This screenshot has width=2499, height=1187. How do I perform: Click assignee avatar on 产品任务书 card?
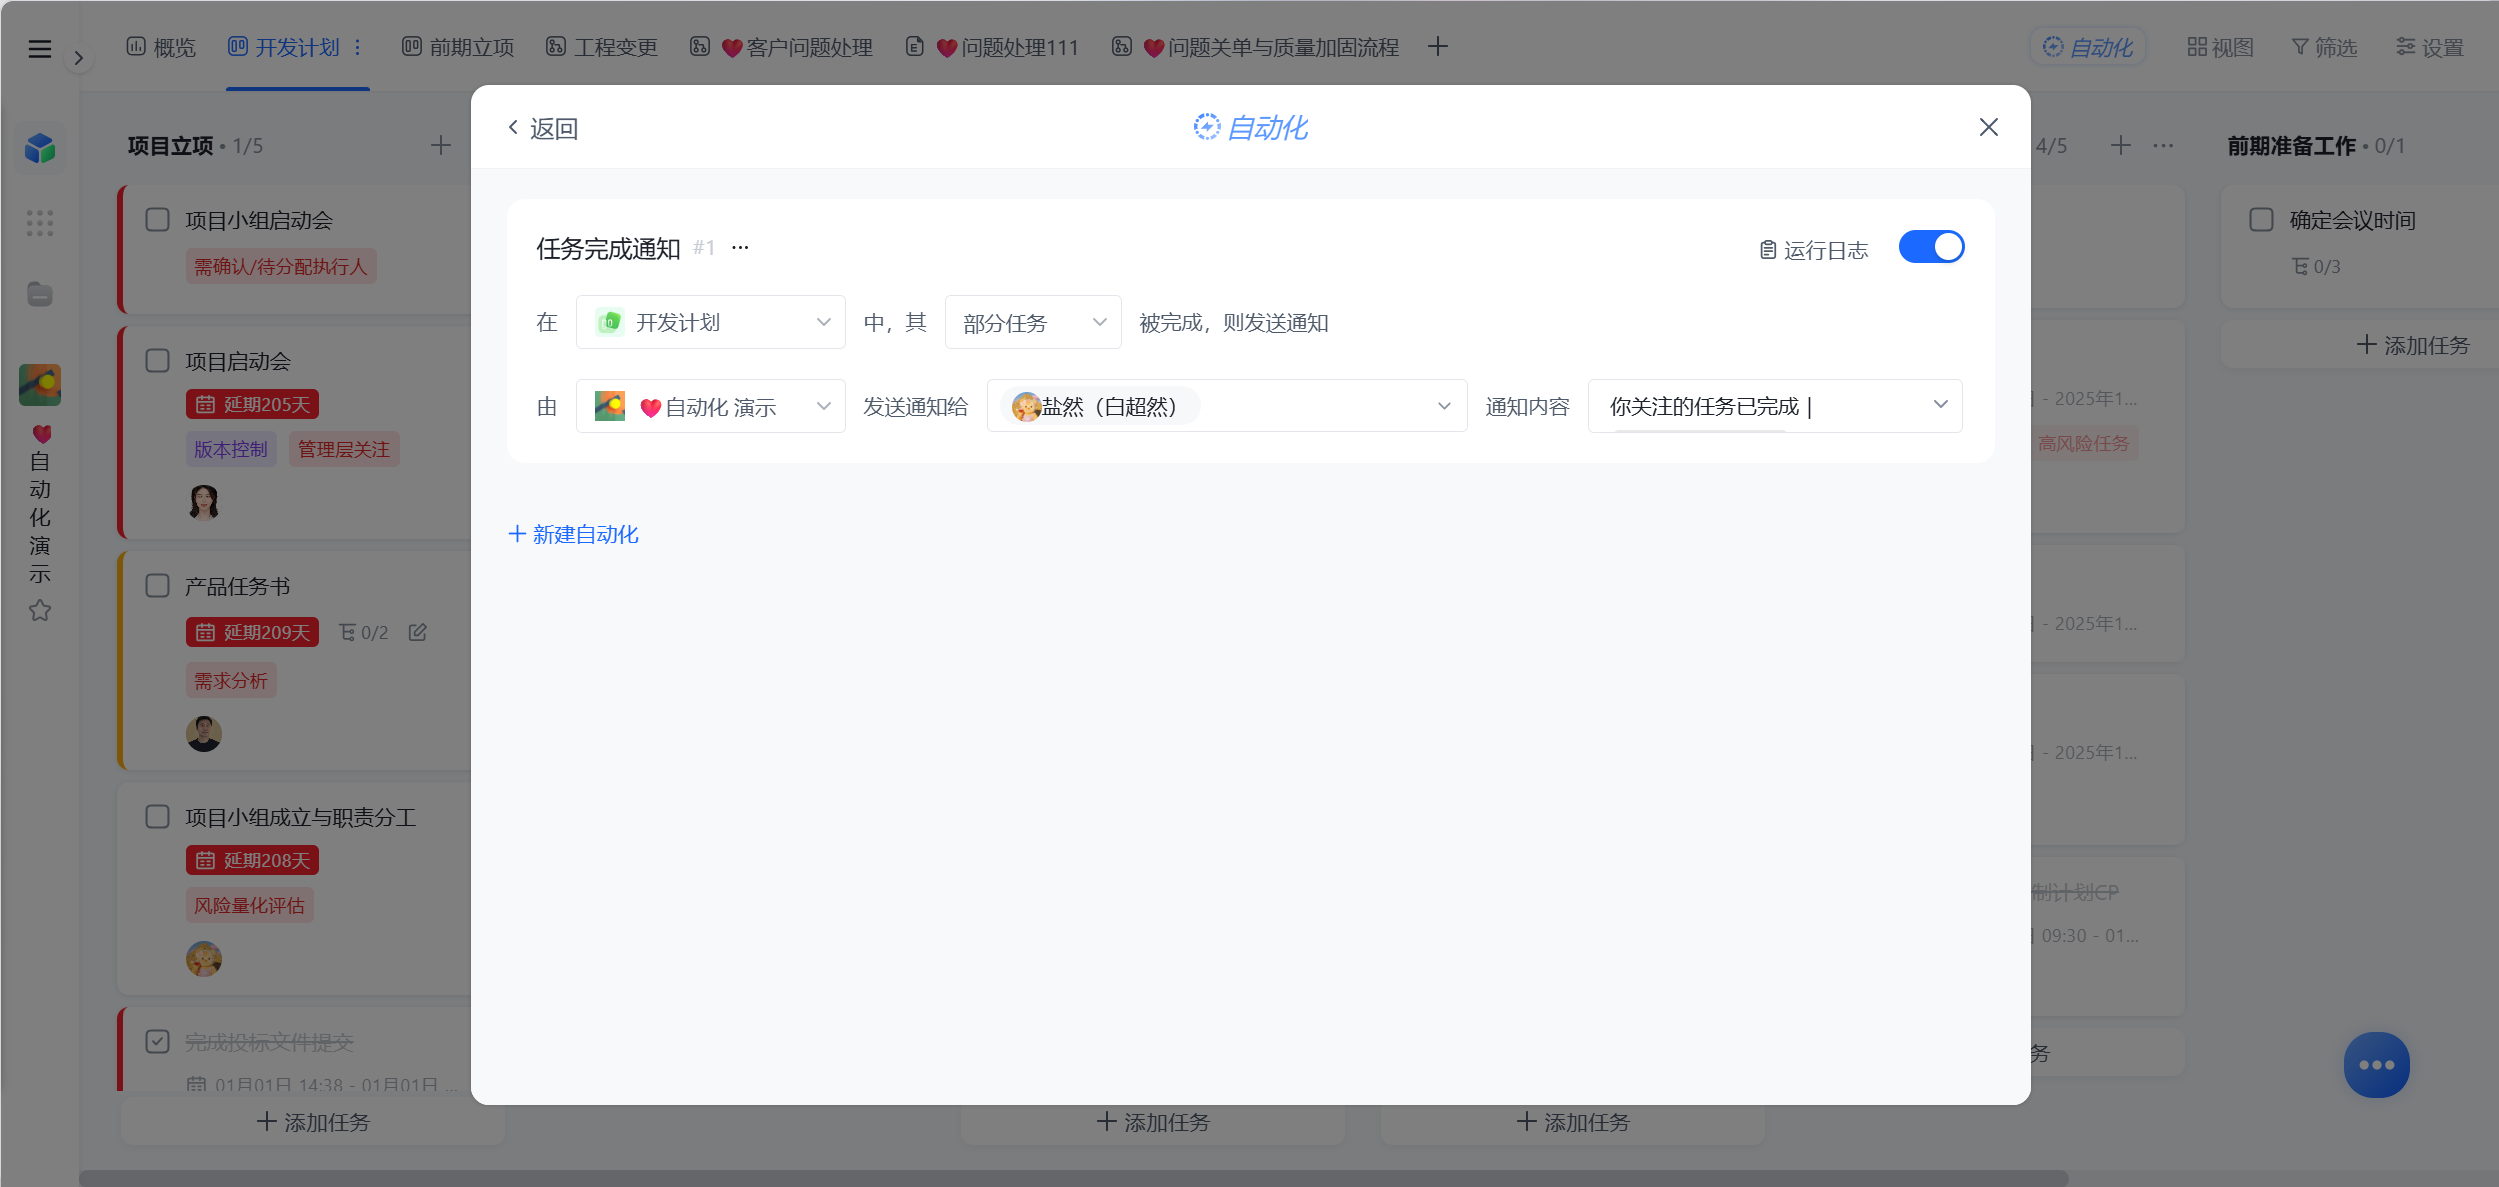[204, 734]
